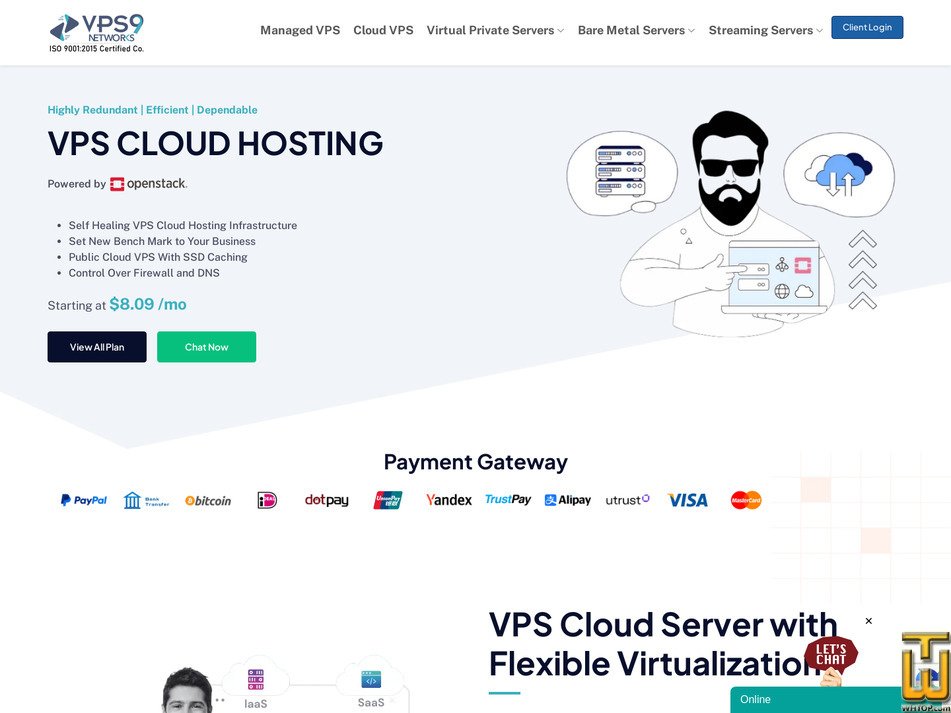Viewport: 951px width, 713px height.
Task: Click the MasterCard payment logo
Action: coord(746,500)
